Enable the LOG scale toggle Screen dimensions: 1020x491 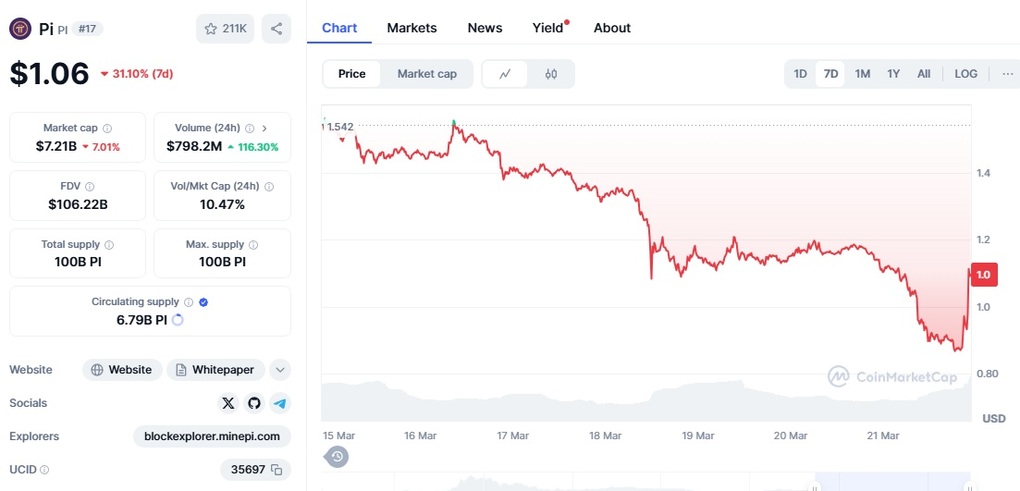(966, 74)
